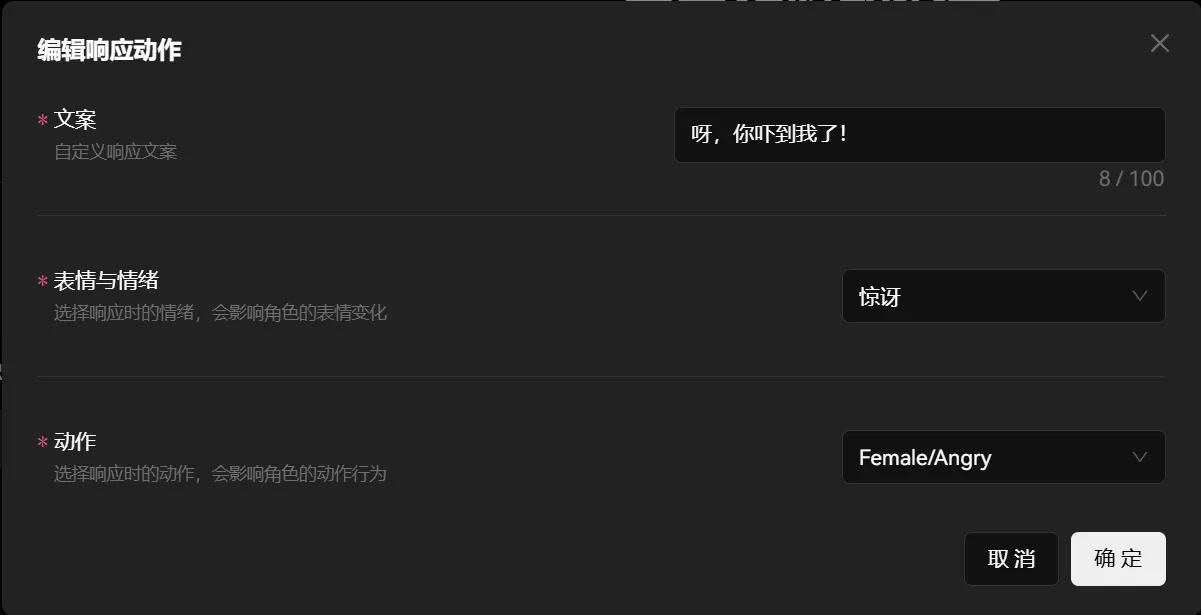Image resolution: width=1201 pixels, height=615 pixels.
Task: Click the 呀，你吓到我了! text in the input
Action: point(769,134)
